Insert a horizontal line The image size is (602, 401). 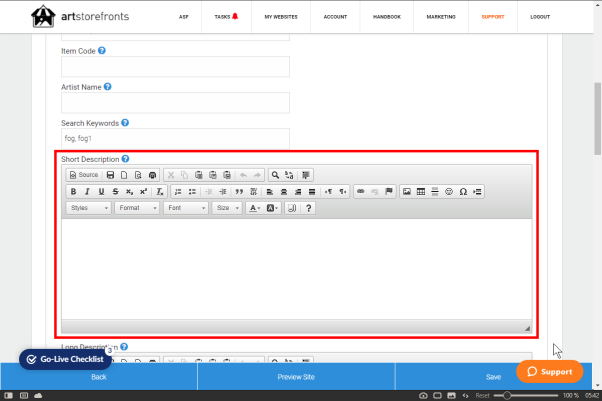(435, 192)
